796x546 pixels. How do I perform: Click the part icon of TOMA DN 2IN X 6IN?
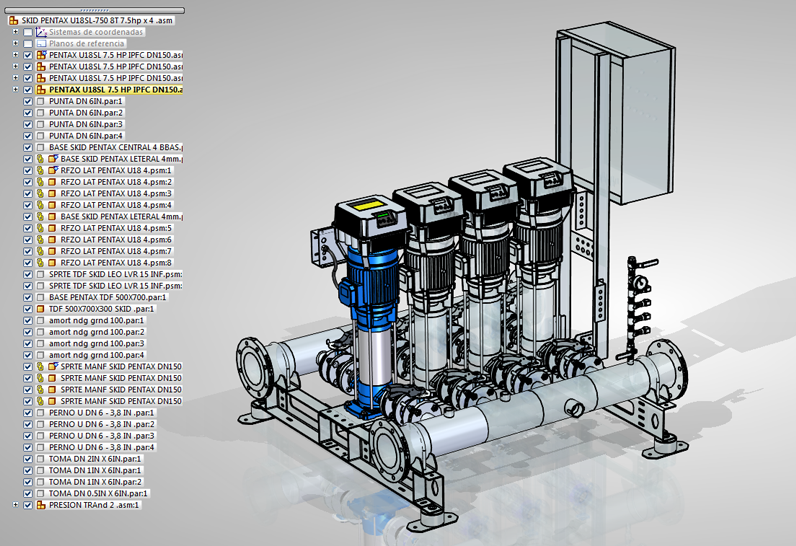41,459
